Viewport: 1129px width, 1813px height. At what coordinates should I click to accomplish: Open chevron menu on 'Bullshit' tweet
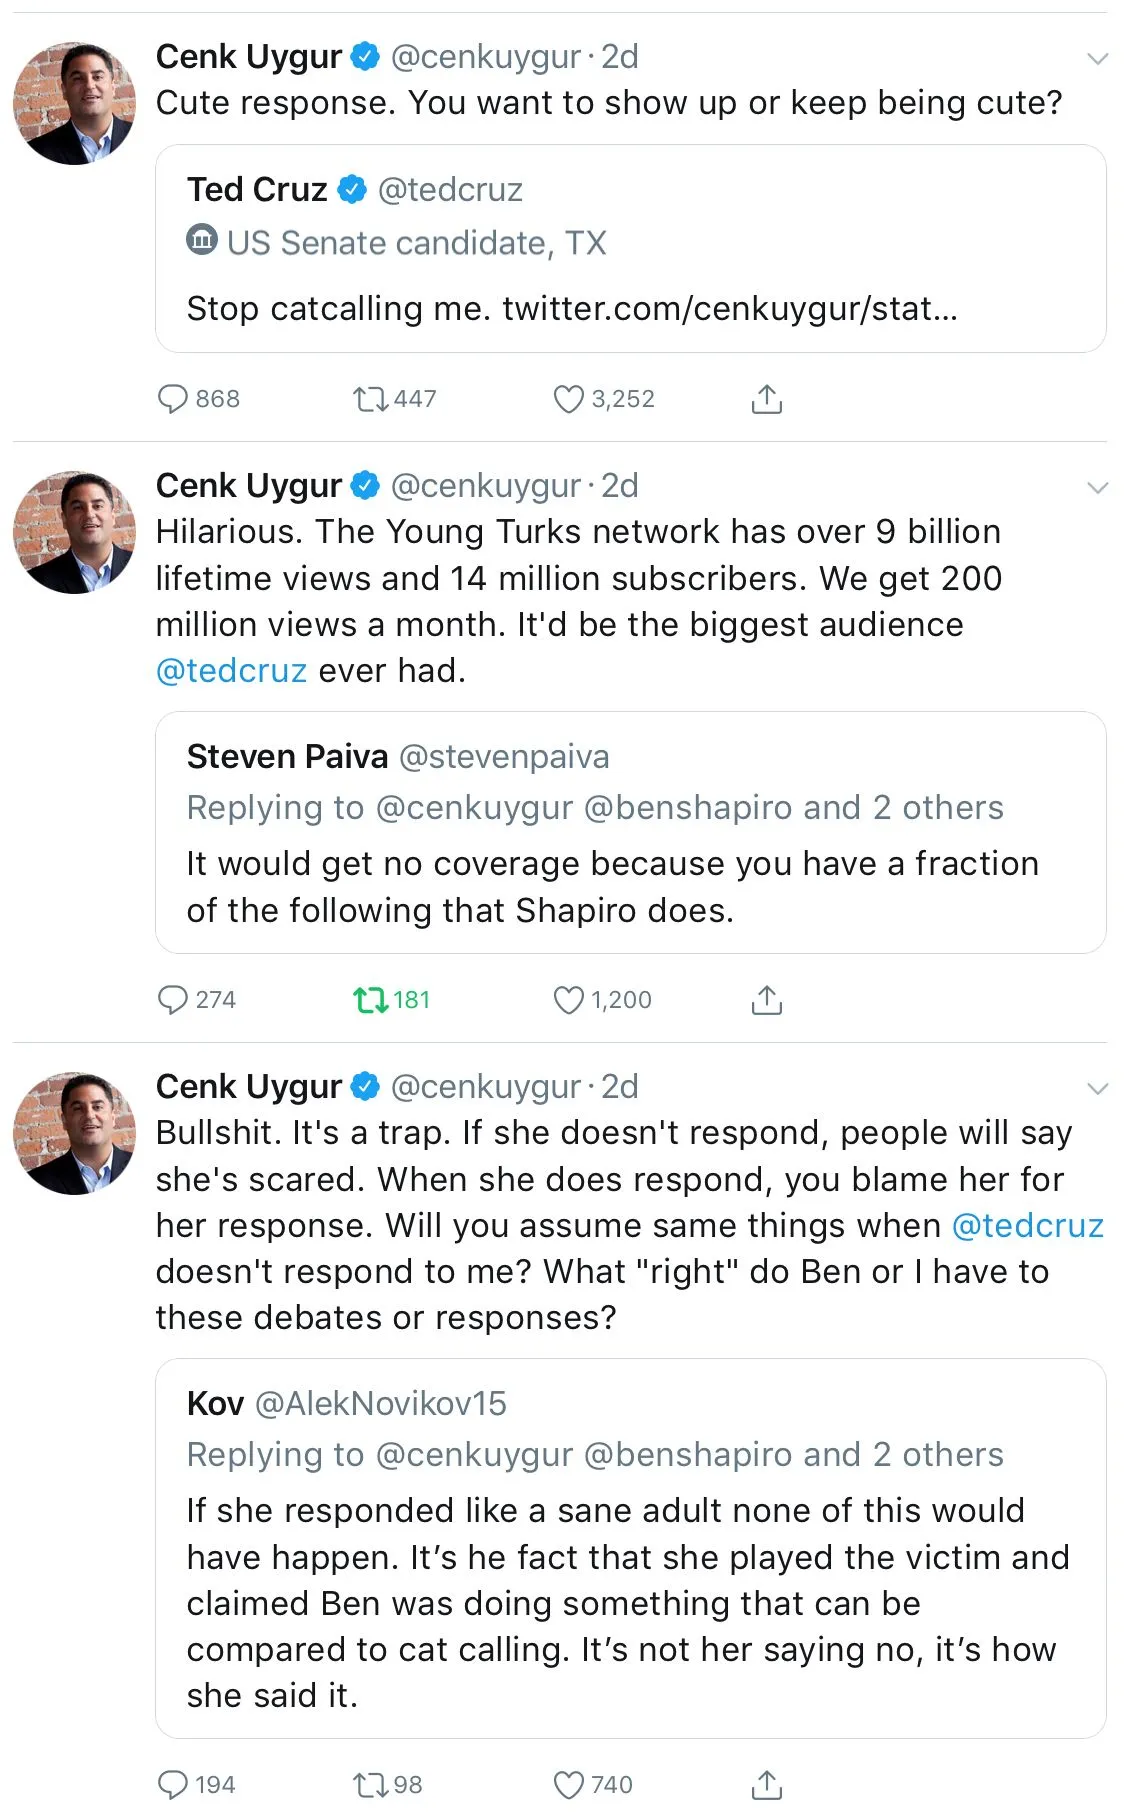1097,1089
